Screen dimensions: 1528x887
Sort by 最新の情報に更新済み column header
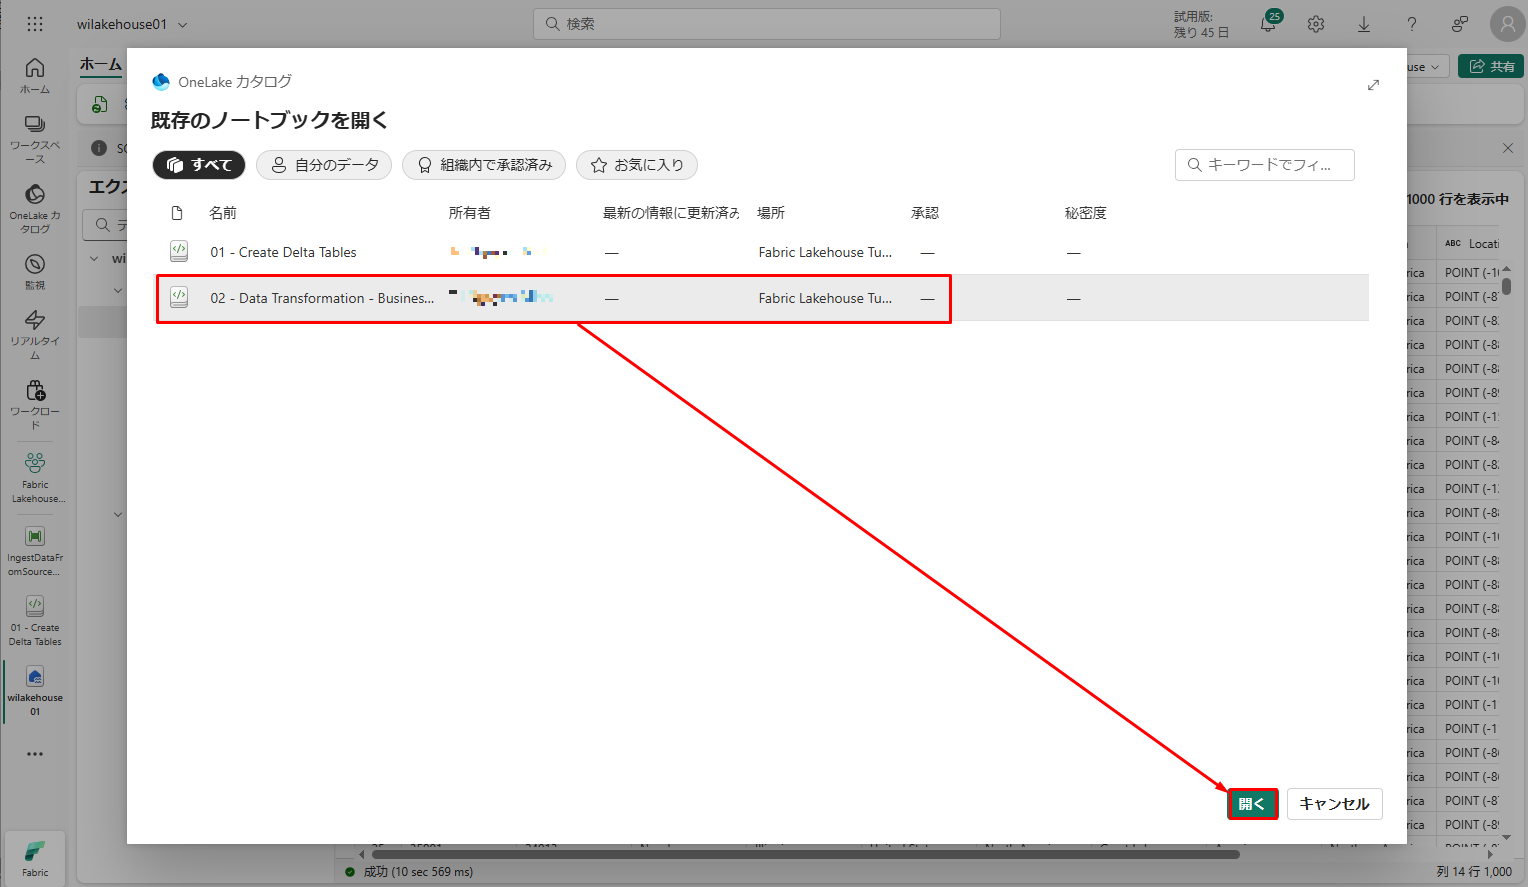point(671,213)
